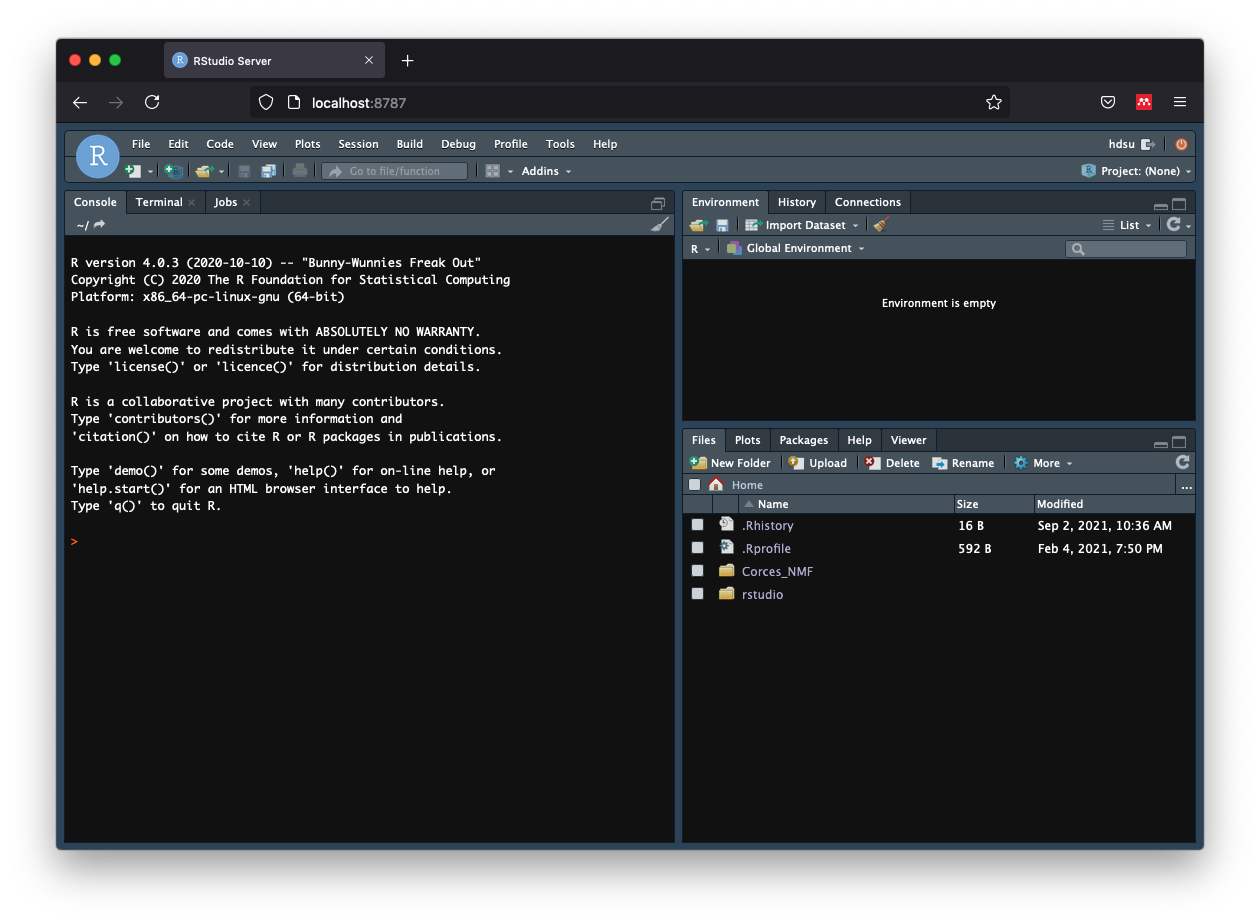The height and width of the screenshot is (924, 1260).
Task: Clear environment objects using broom icon
Action: pyautogui.click(x=881, y=225)
